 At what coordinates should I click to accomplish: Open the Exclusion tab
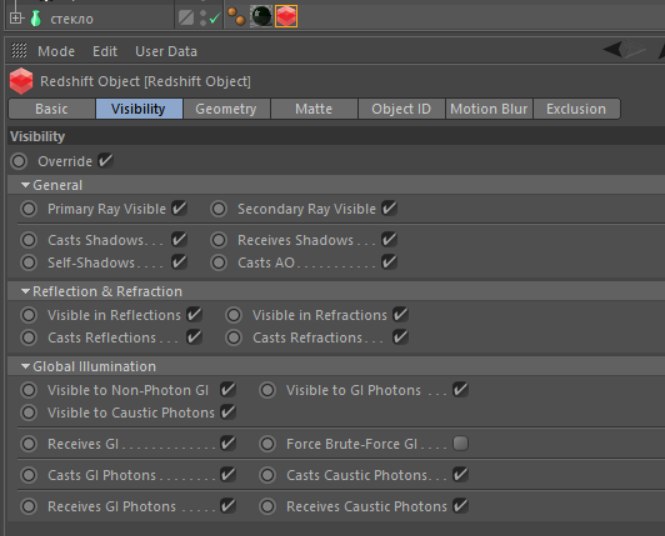tap(576, 109)
